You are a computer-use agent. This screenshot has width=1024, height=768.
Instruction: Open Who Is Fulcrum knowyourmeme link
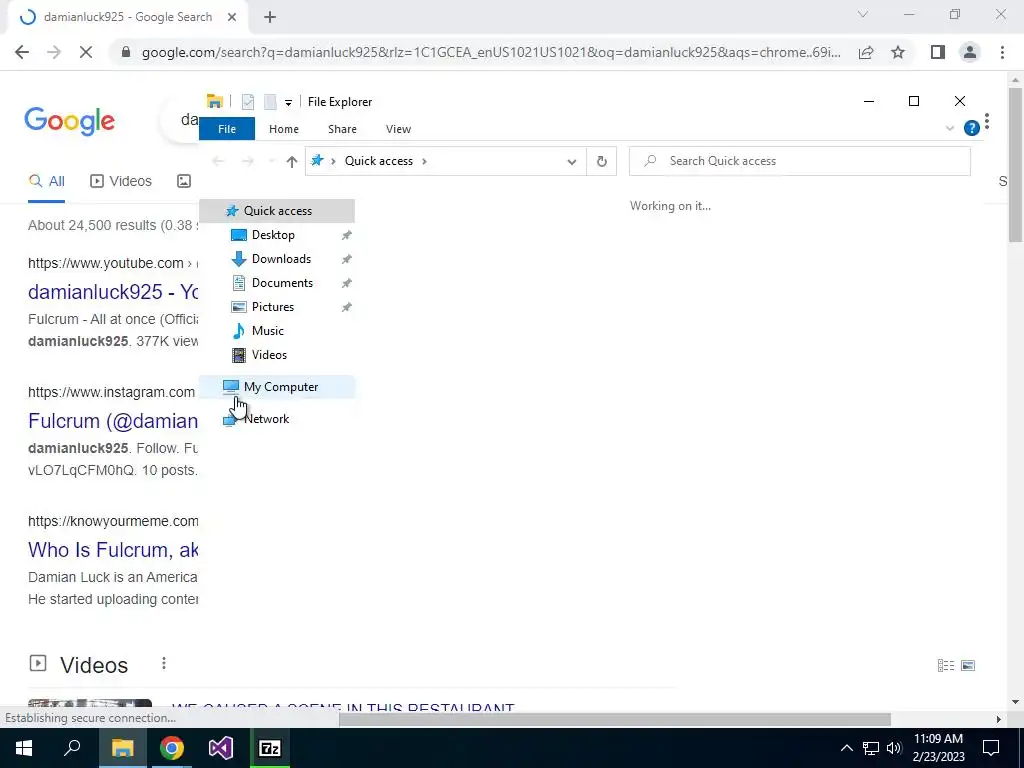[113, 550]
